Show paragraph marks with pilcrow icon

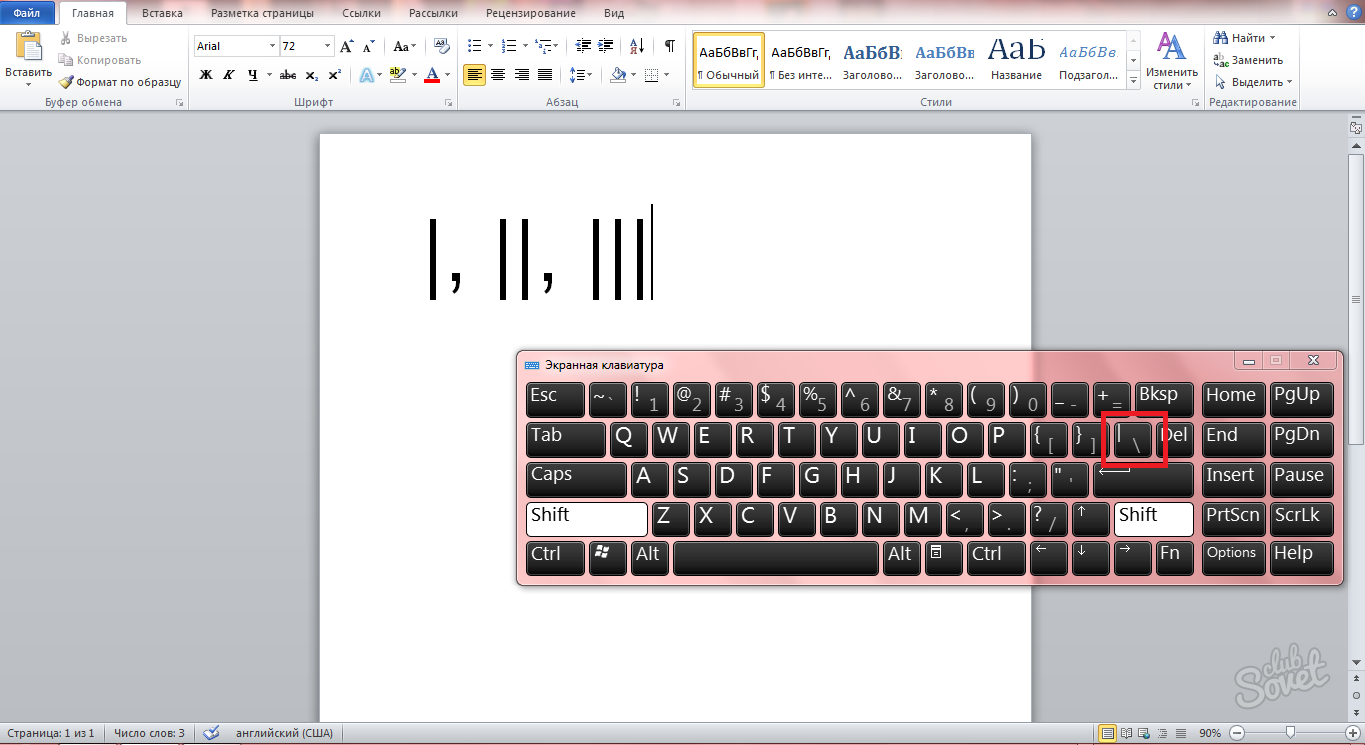tap(669, 46)
